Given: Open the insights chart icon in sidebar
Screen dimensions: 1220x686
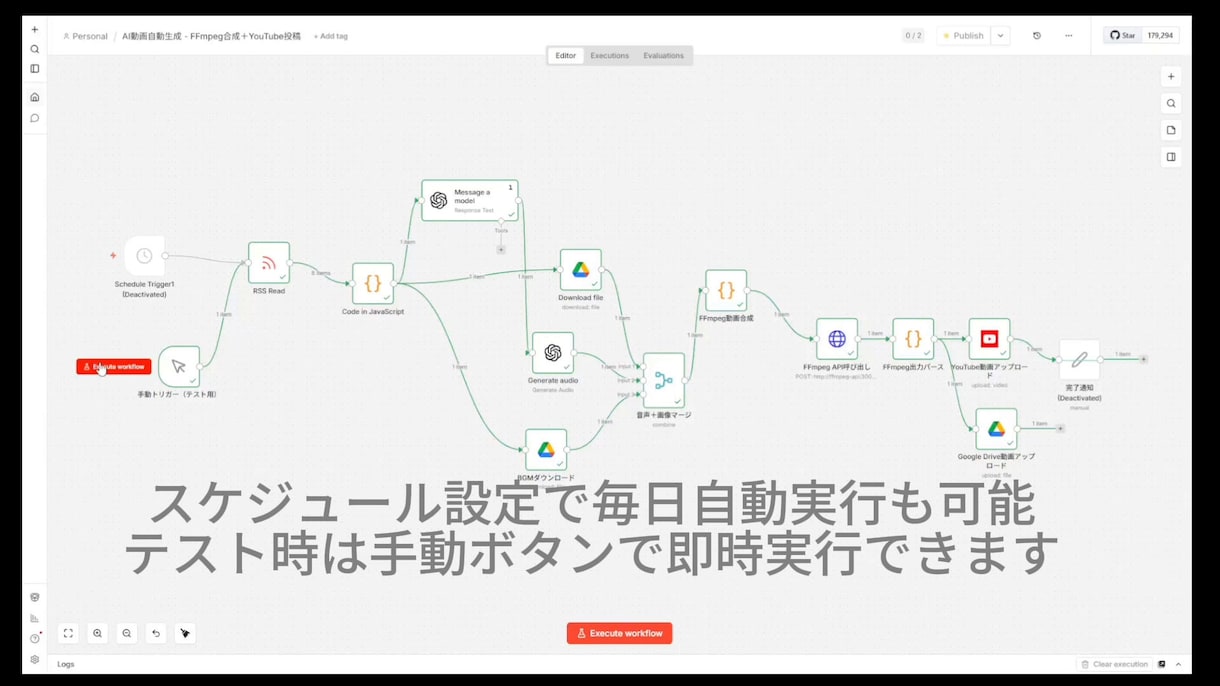Looking at the screenshot, I should pos(34,618).
